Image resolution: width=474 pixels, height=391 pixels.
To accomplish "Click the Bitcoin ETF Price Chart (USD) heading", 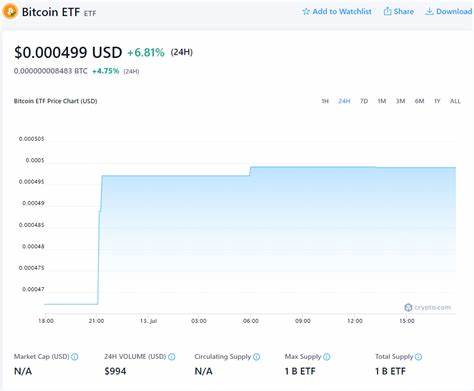I will (x=55, y=101).
